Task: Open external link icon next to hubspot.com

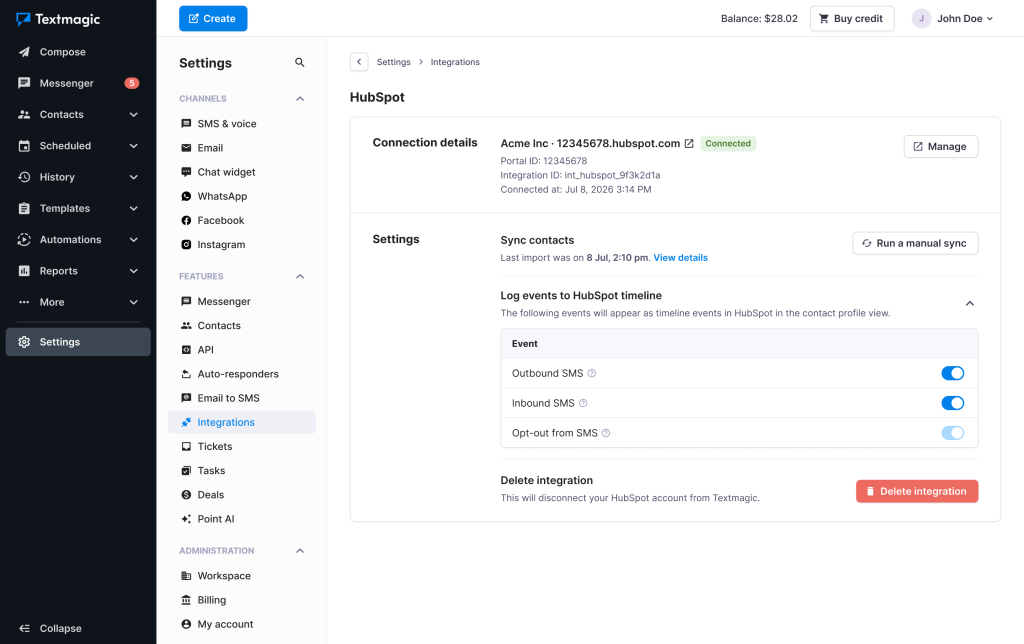Action: point(689,144)
